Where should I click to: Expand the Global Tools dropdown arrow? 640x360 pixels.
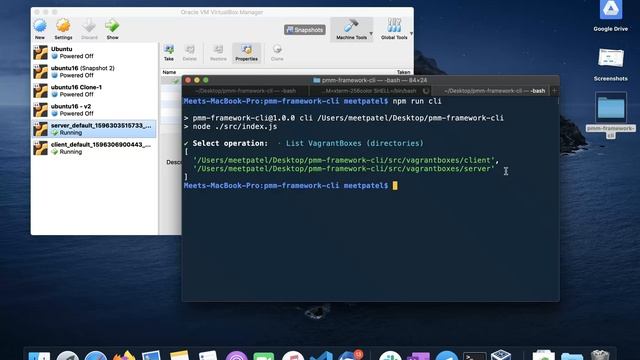411,33
